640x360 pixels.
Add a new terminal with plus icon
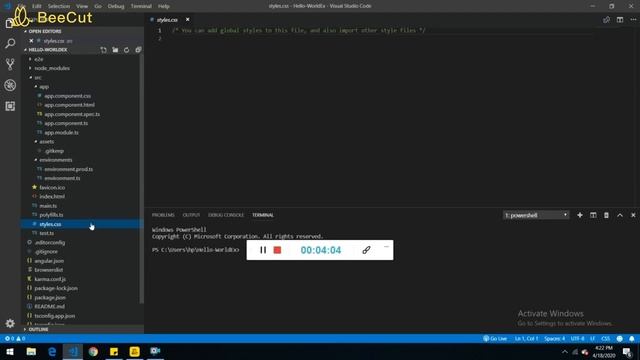(580, 215)
